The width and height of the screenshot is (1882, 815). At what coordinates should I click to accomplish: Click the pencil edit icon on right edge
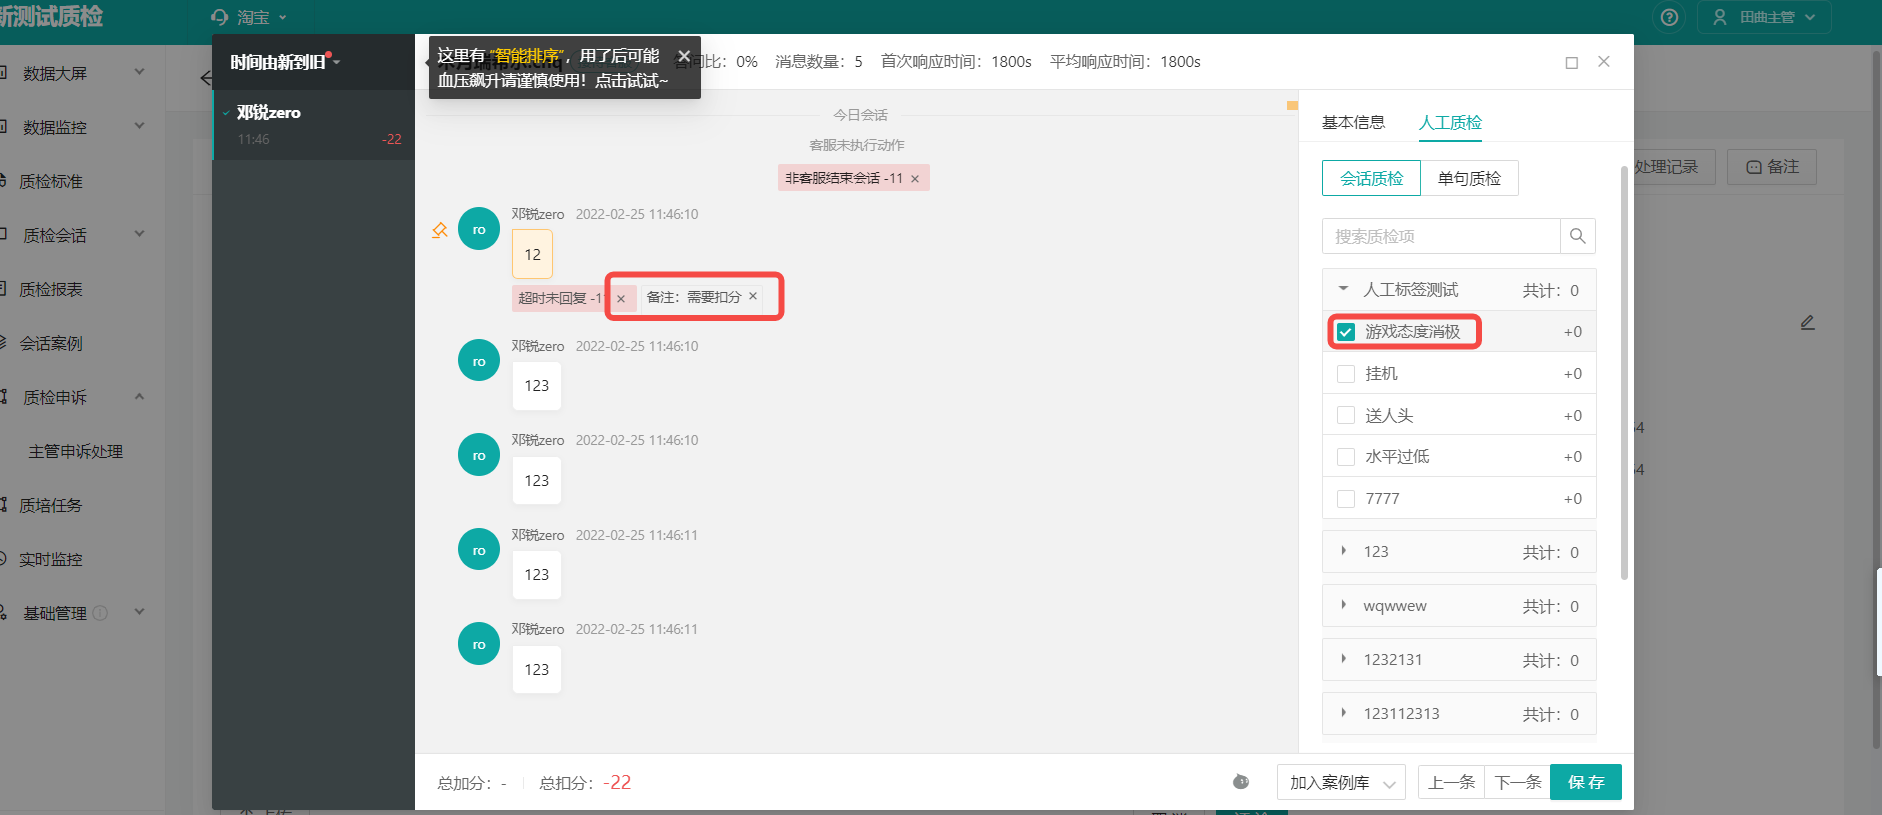point(1807,322)
